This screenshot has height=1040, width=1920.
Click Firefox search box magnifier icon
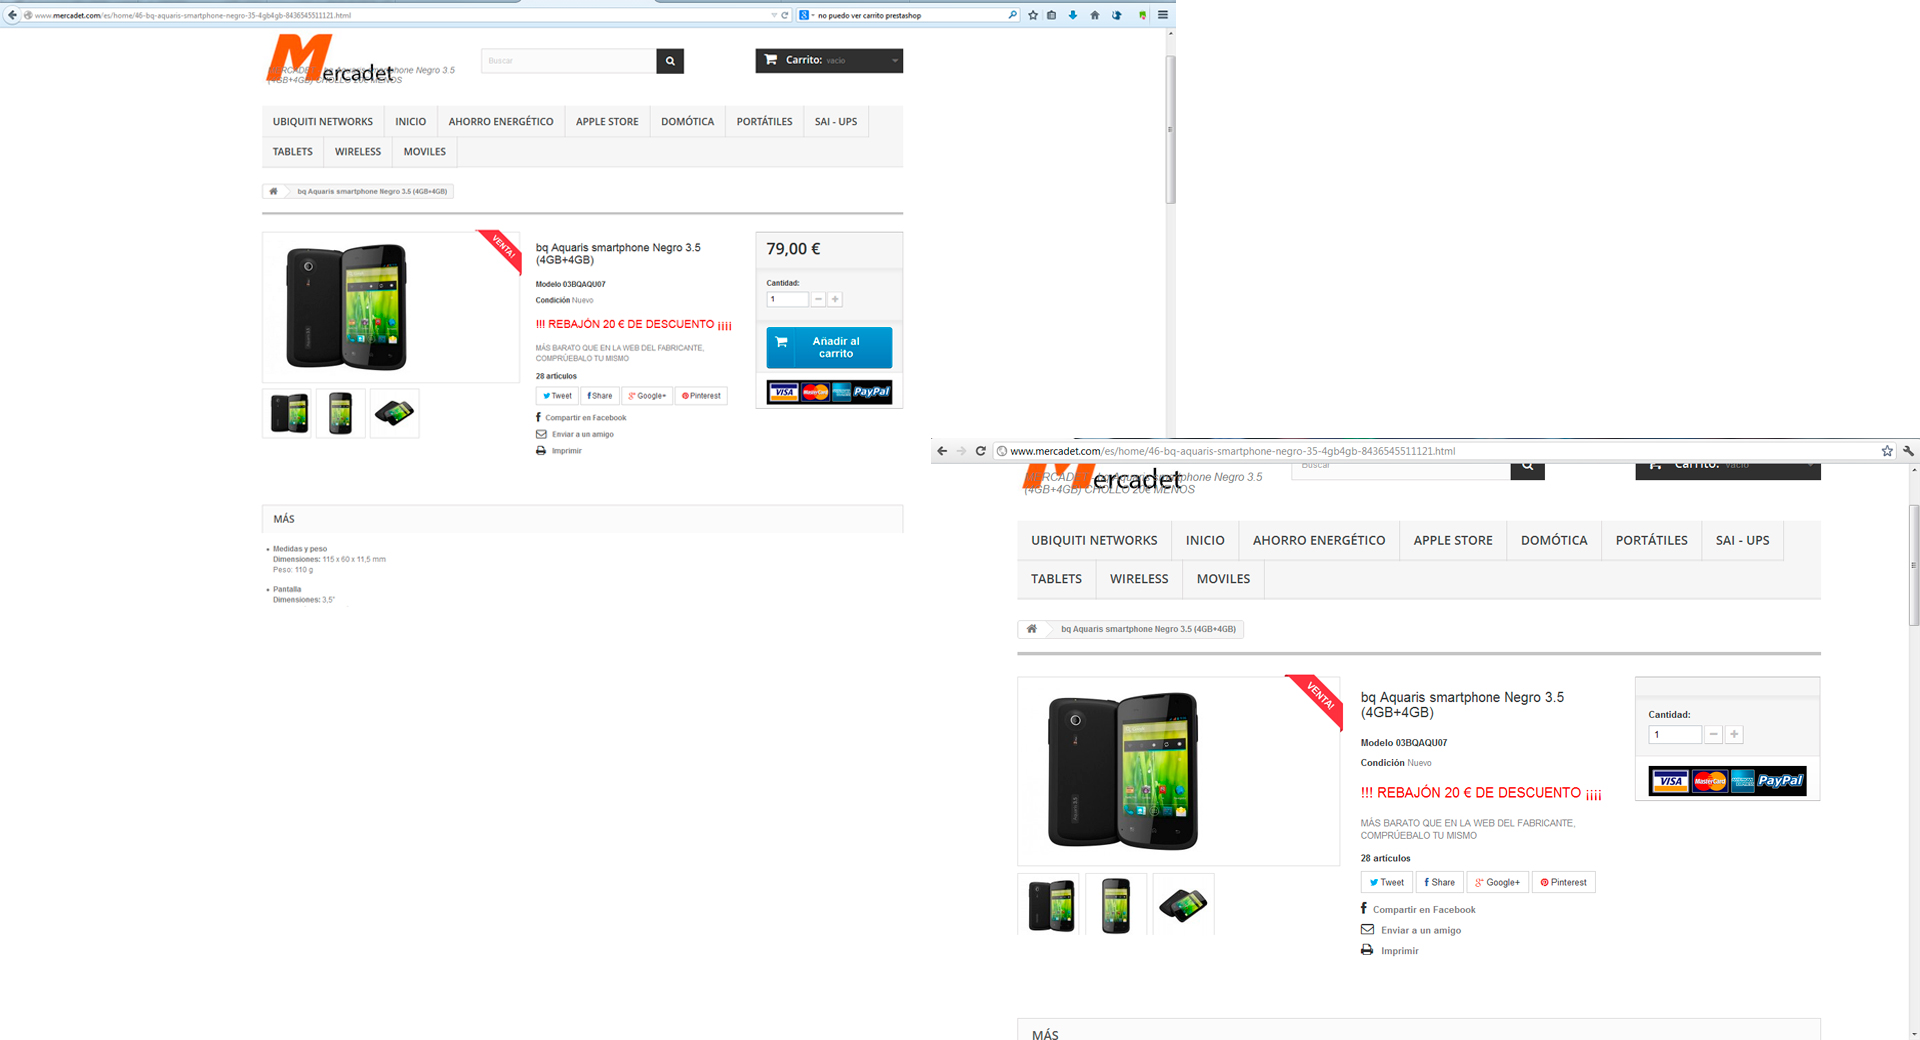[1013, 15]
